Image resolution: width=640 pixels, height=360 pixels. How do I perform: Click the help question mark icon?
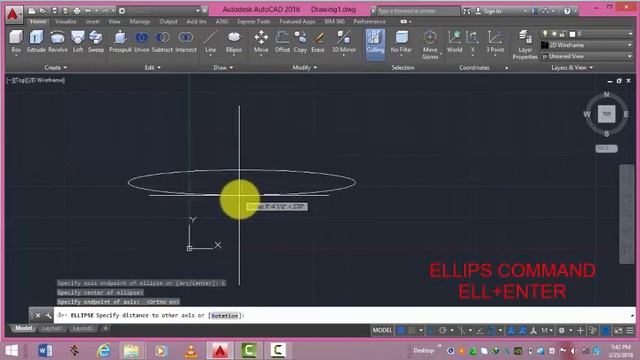(x=567, y=11)
